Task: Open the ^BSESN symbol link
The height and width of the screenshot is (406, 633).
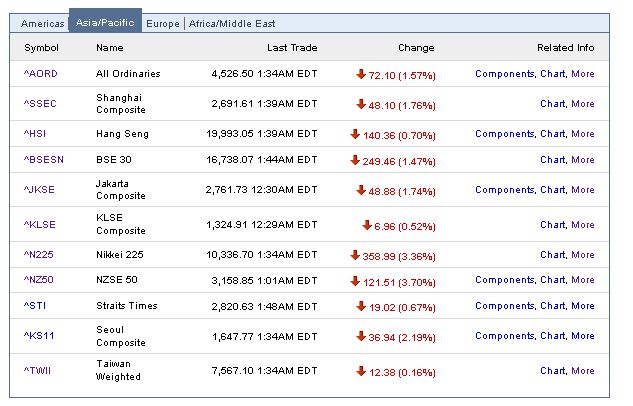Action: [x=44, y=160]
